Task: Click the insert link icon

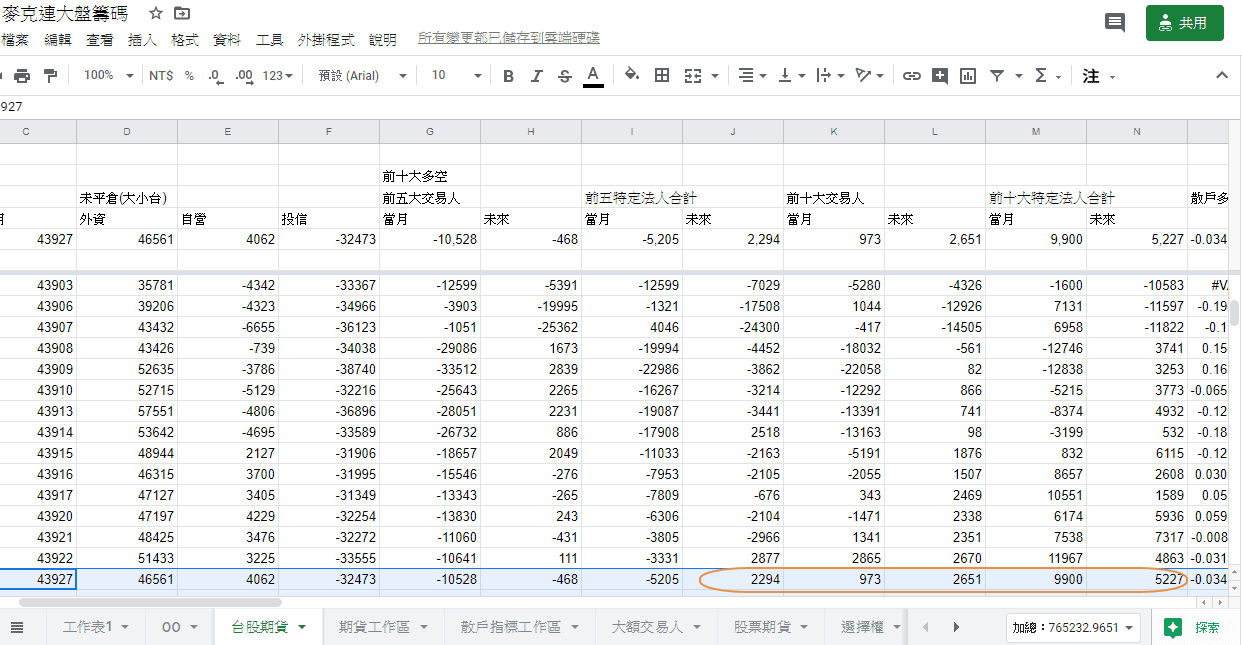Action: (911, 76)
